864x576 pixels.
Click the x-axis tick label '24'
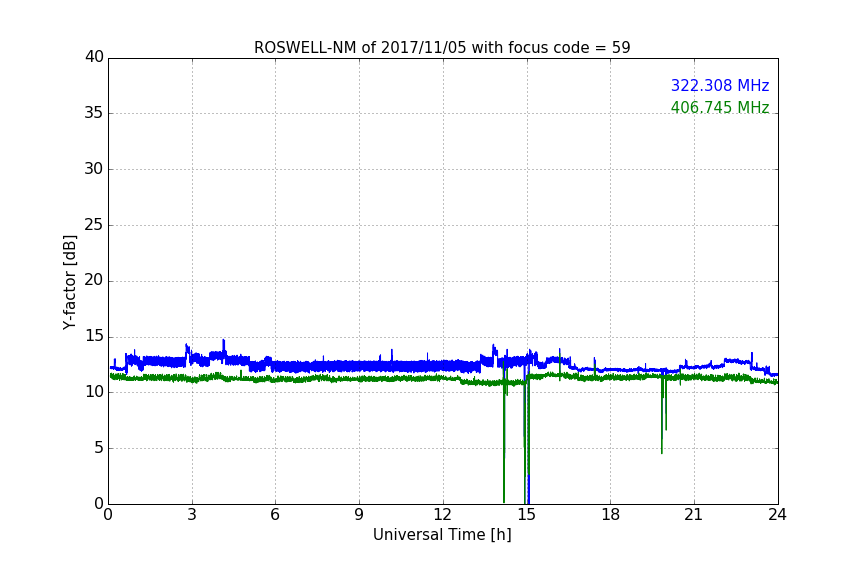point(777,515)
